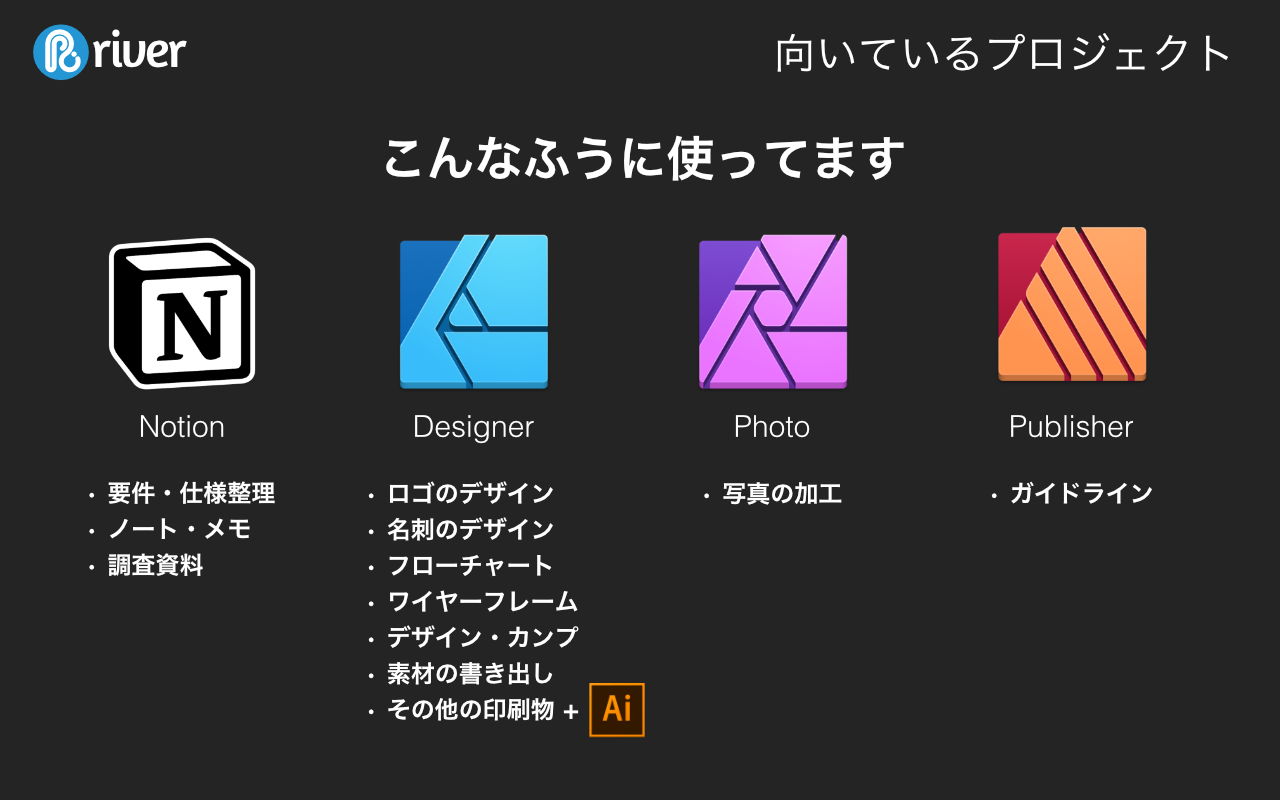Screen dimensions: 1280x800
Task: Click the bullet 素材の書き出し
Action: pyautogui.click(x=470, y=673)
